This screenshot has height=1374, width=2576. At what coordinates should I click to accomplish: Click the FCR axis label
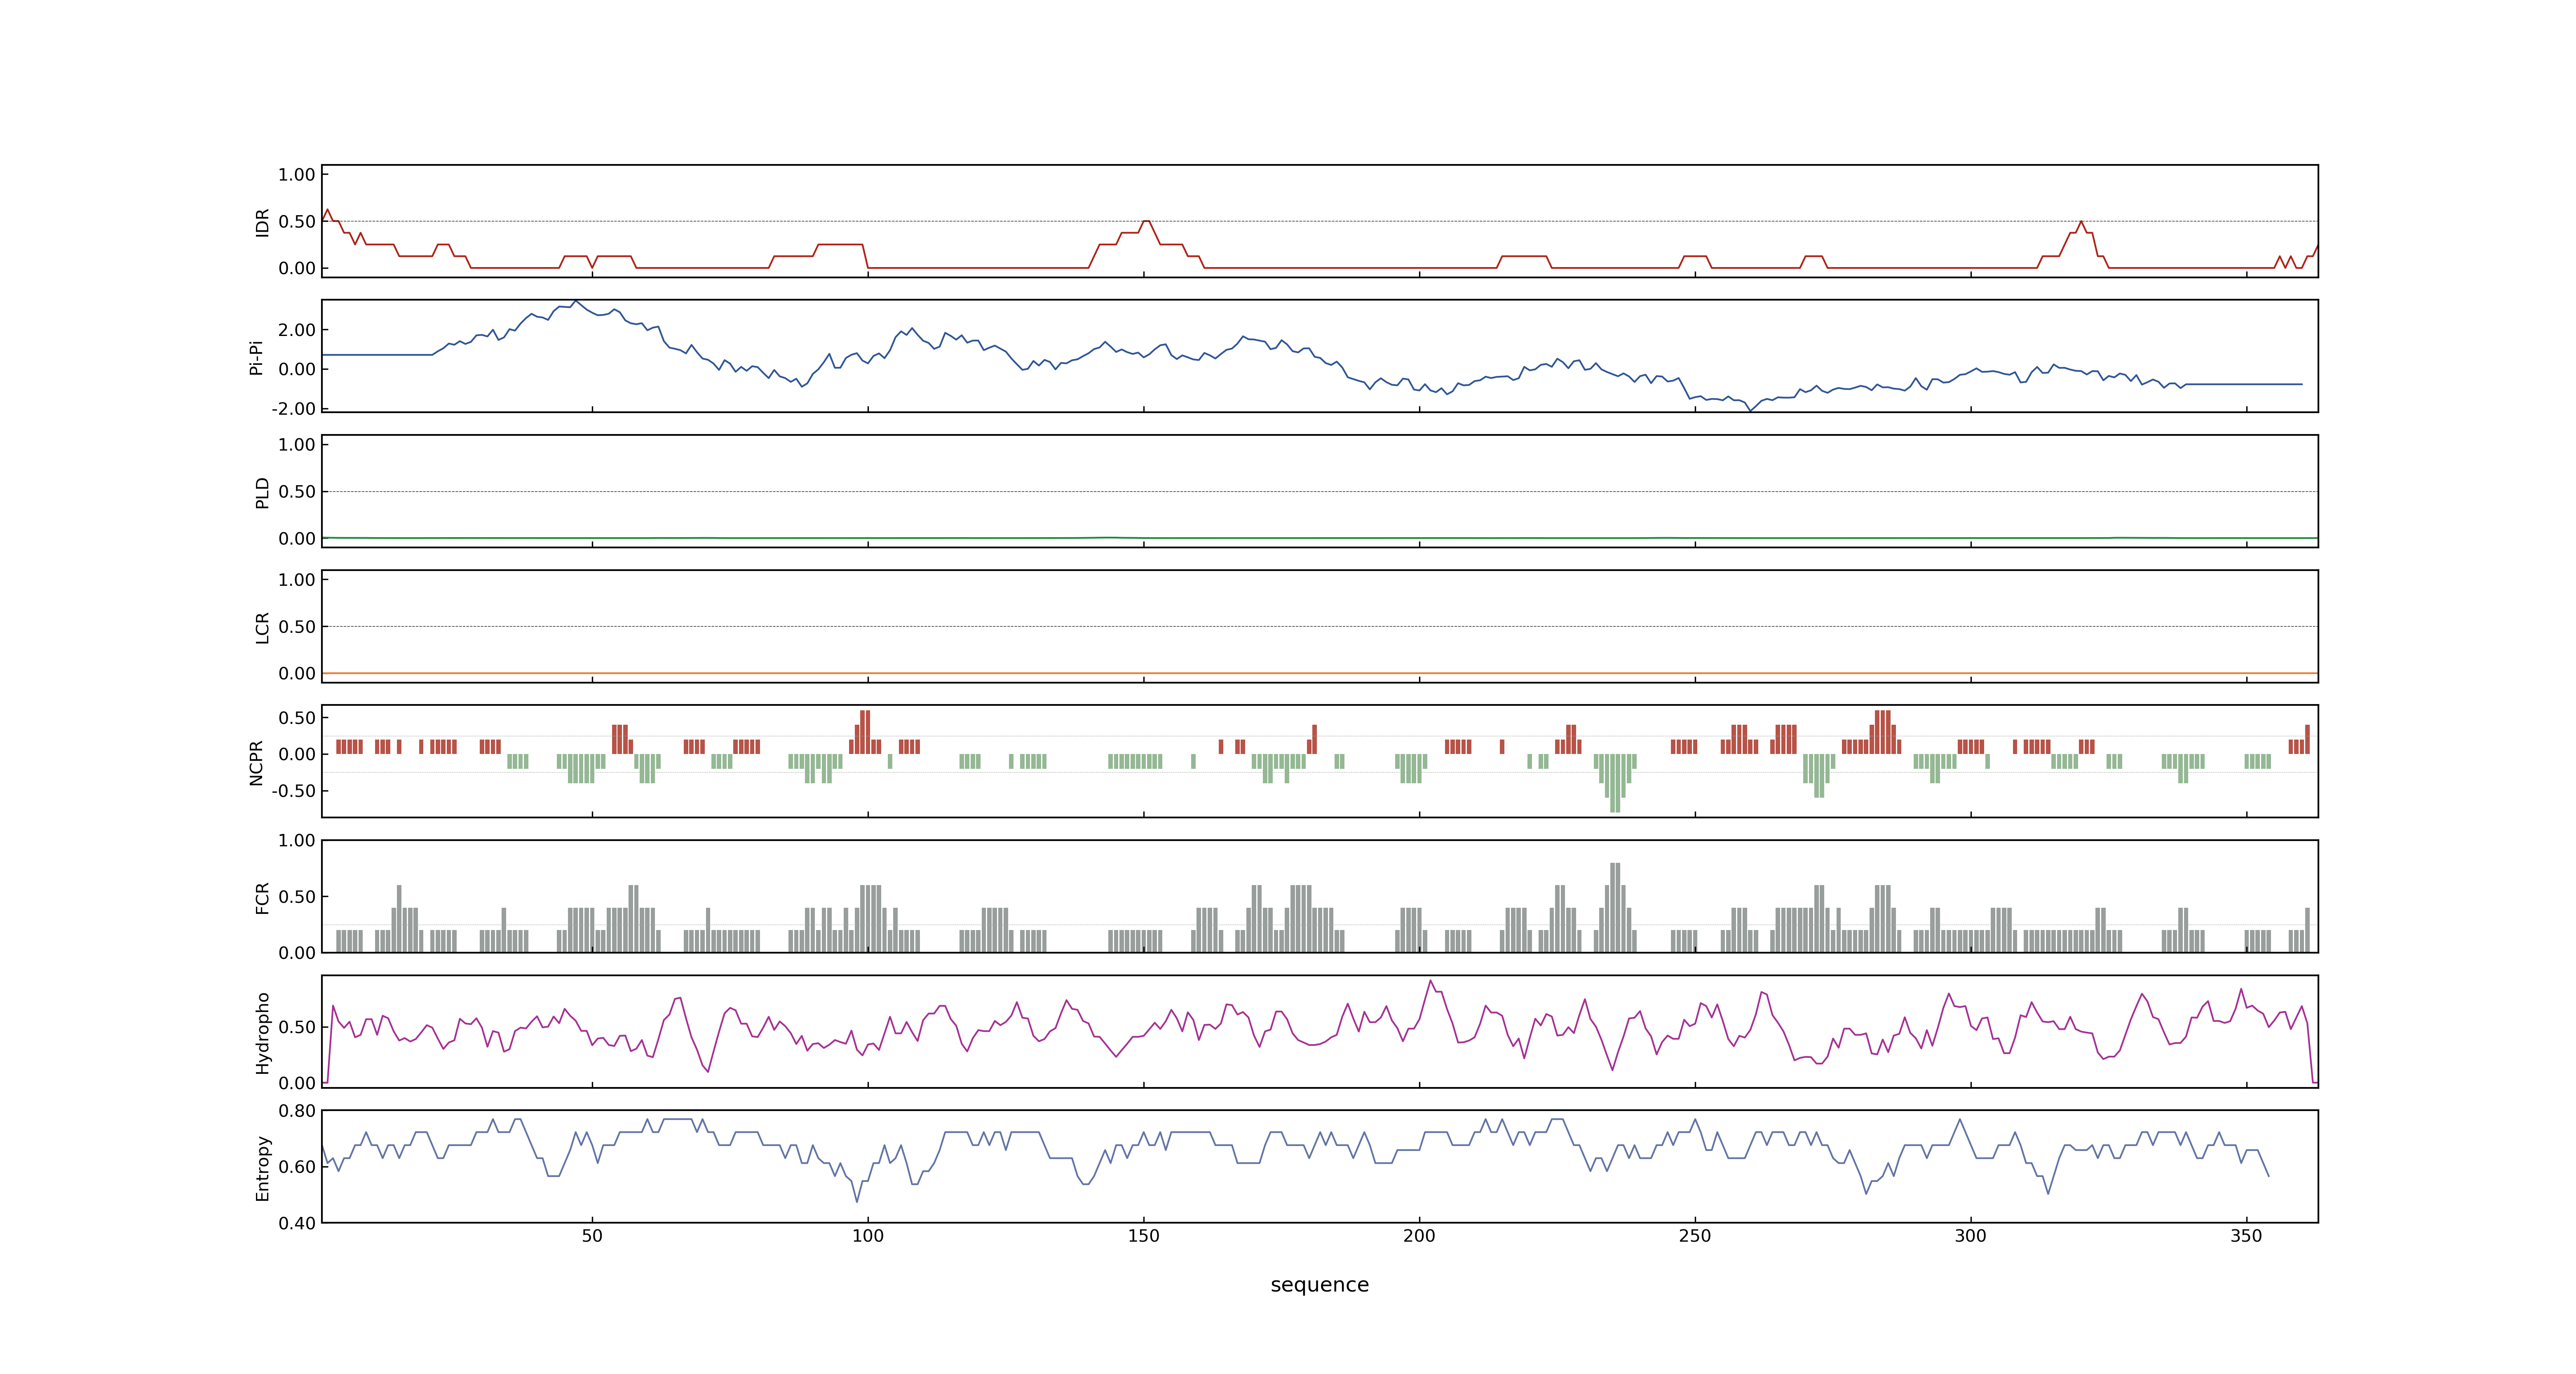263,897
